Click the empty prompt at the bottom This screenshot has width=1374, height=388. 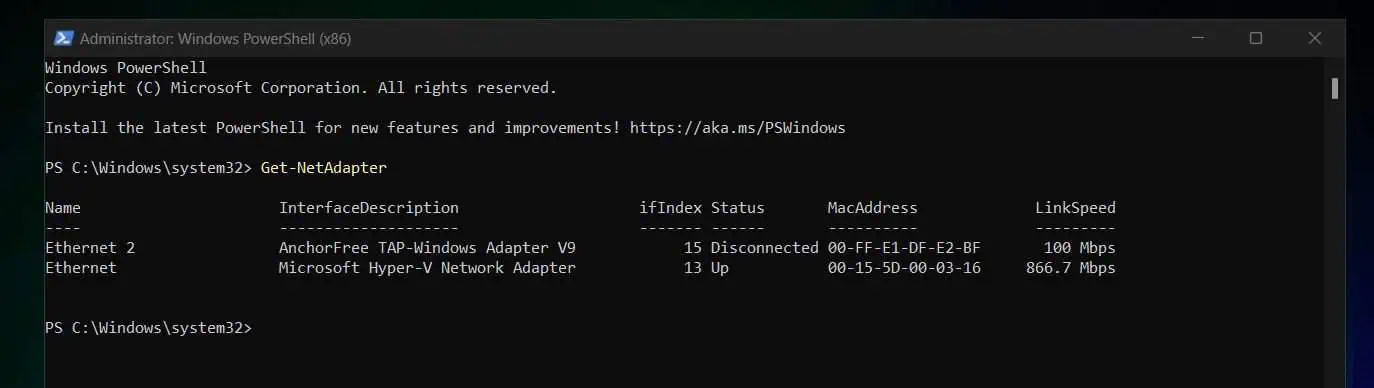click(x=149, y=328)
